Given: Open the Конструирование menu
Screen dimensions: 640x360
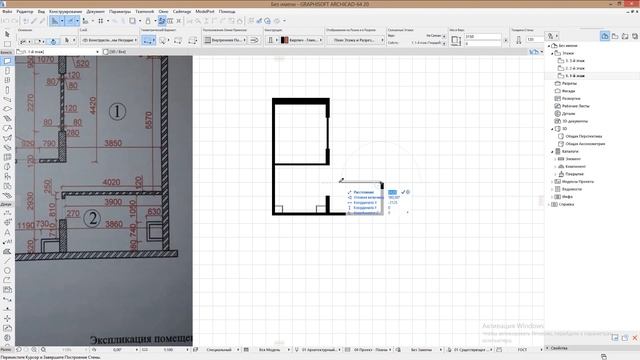Looking at the screenshot, I should [x=65, y=11].
